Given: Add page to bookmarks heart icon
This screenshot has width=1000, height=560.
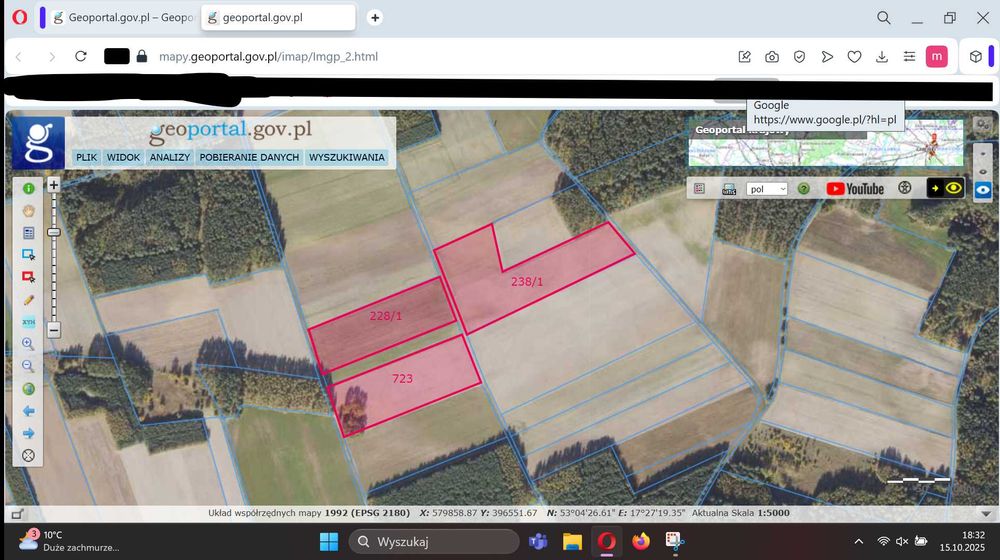Looking at the screenshot, I should pyautogui.click(x=855, y=57).
